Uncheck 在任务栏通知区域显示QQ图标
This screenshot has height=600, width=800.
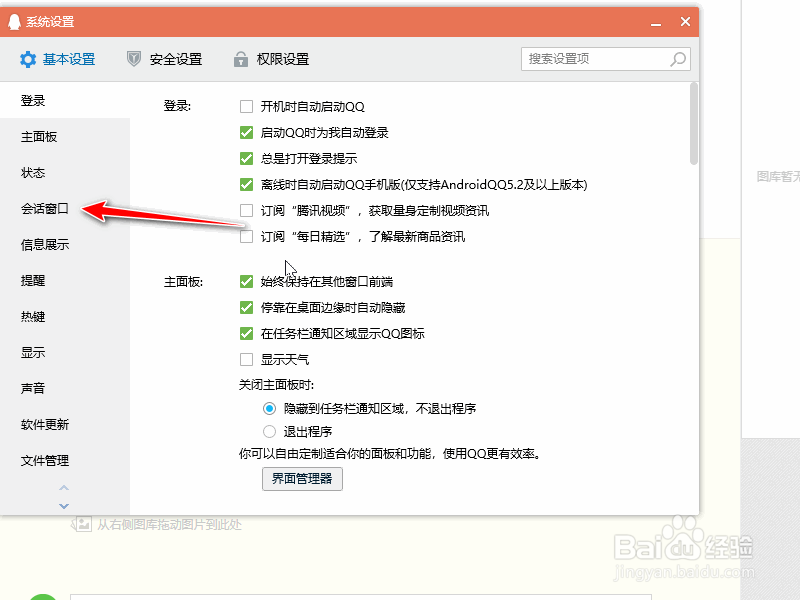[246, 334]
